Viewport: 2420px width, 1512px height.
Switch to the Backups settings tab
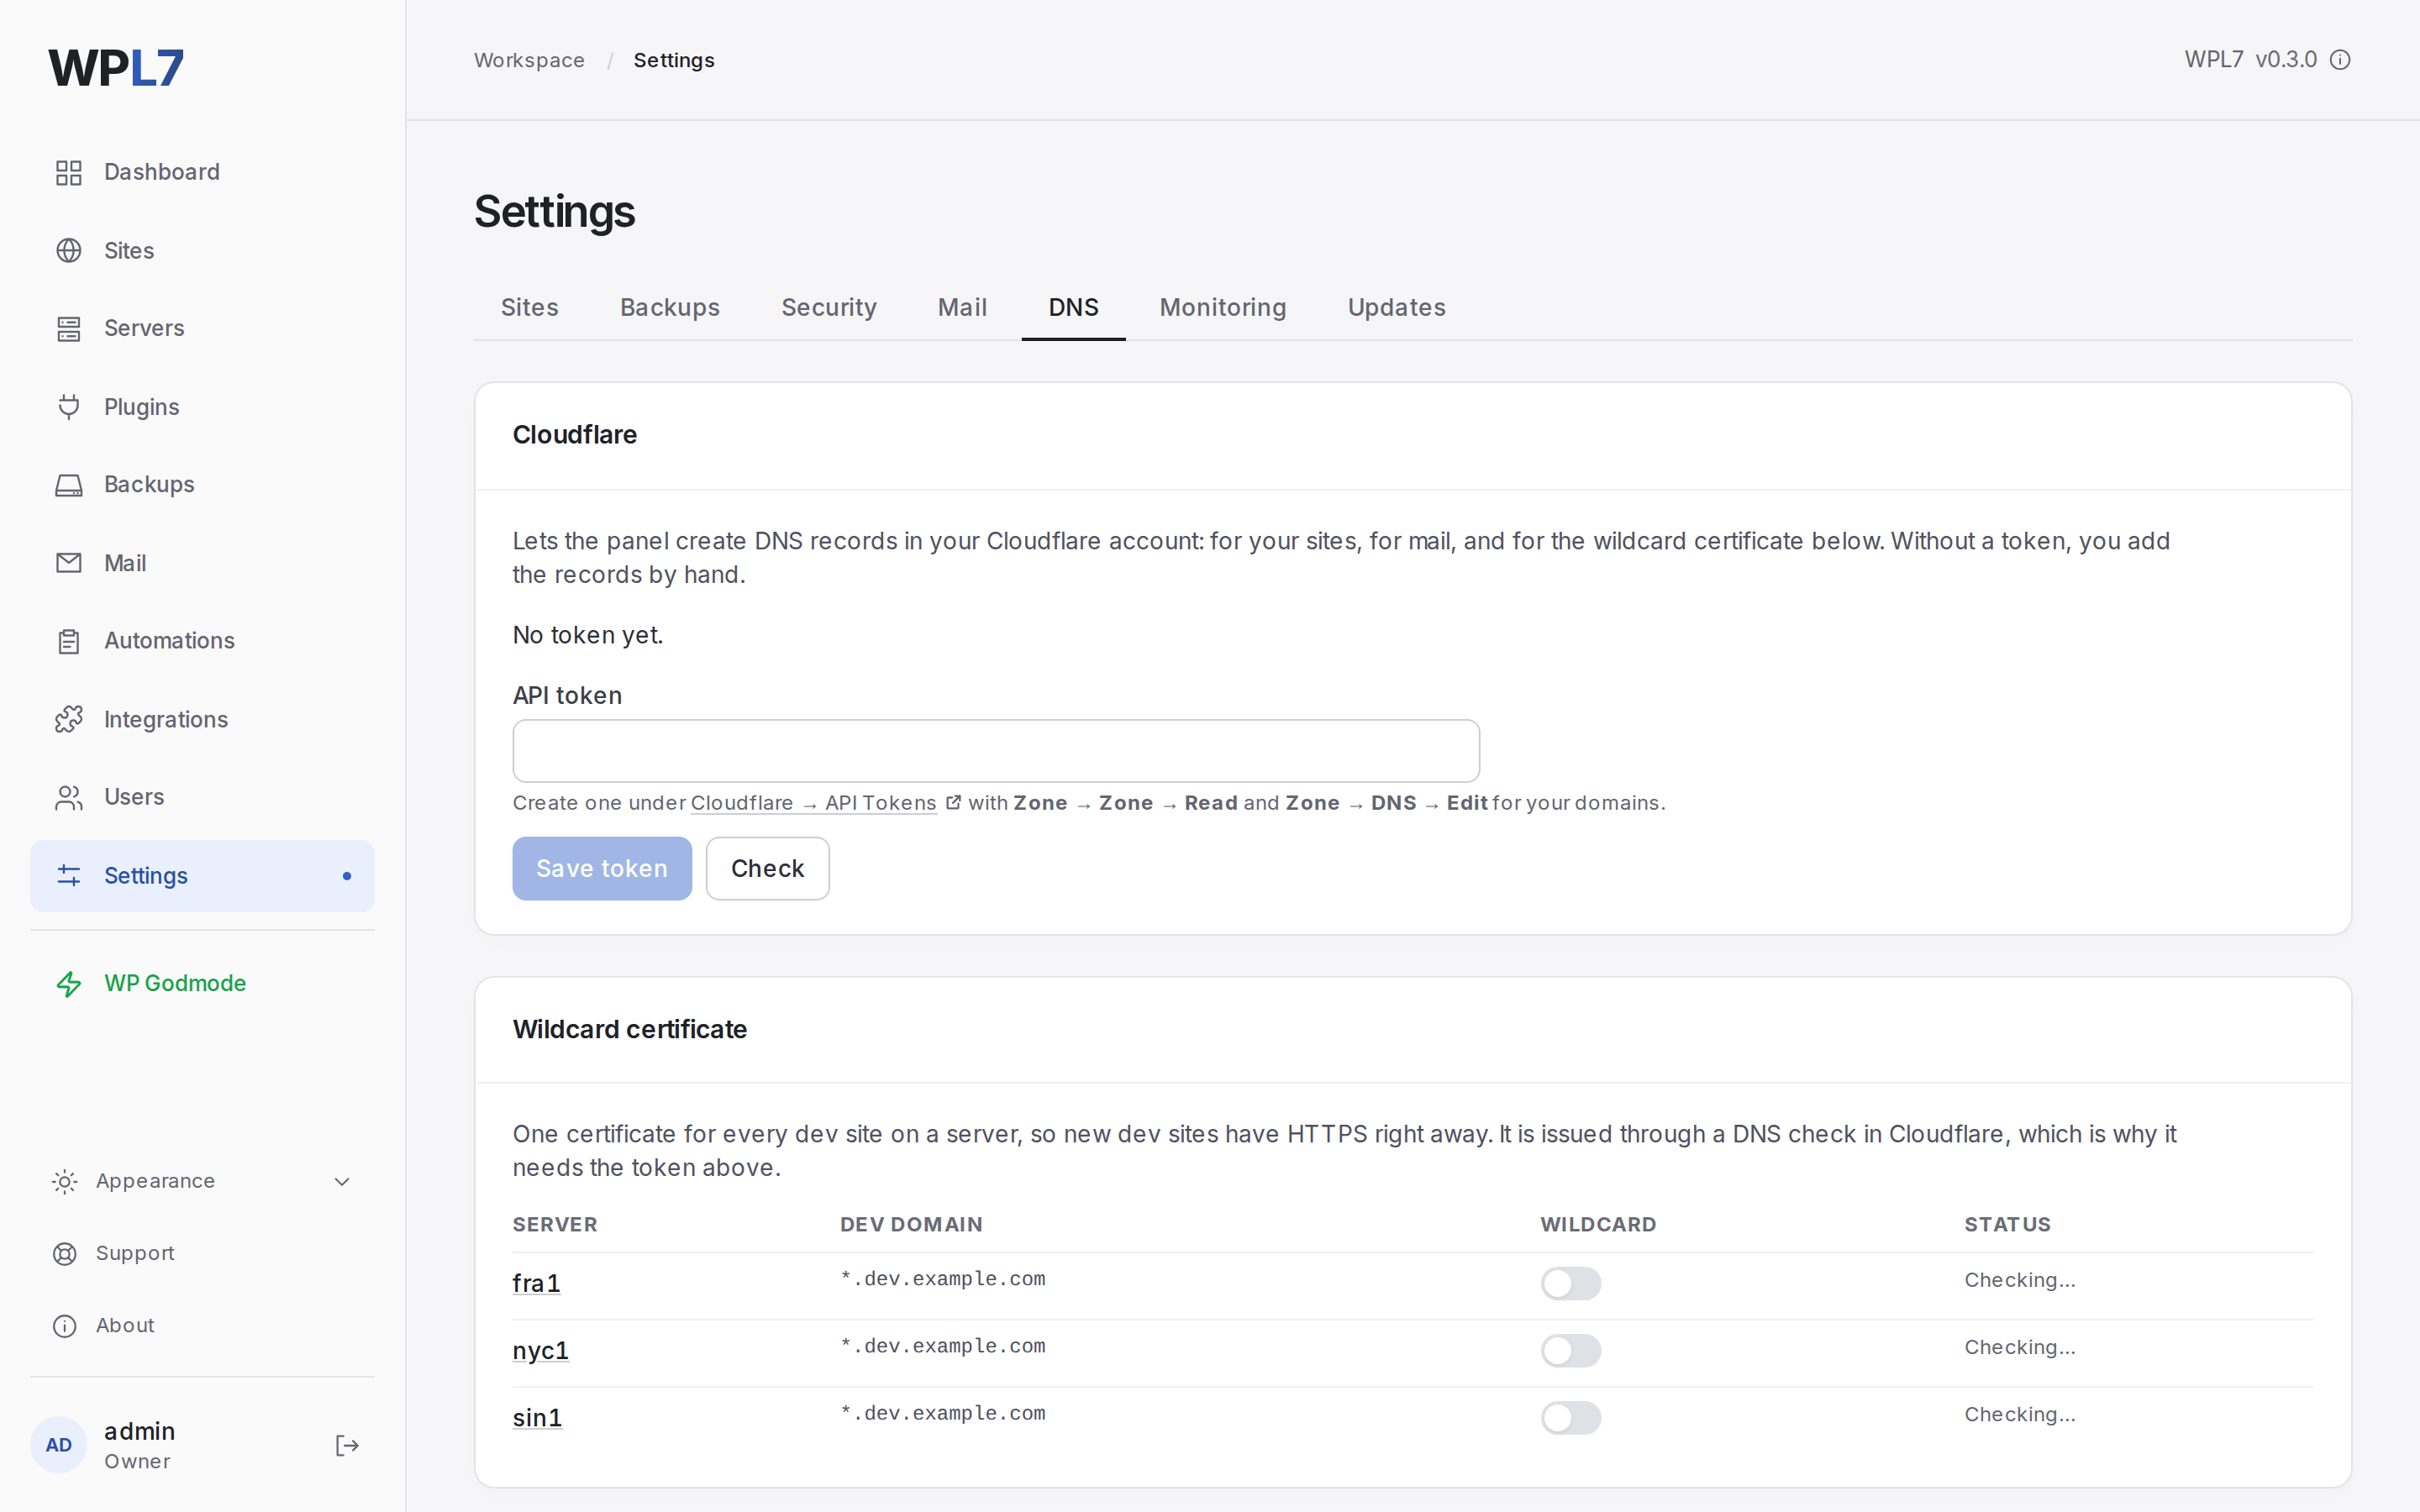pos(669,307)
